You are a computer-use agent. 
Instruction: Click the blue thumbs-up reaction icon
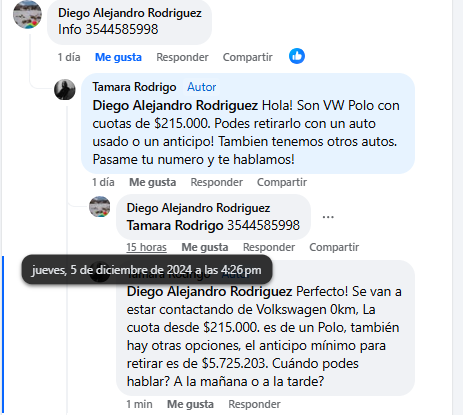click(297, 56)
